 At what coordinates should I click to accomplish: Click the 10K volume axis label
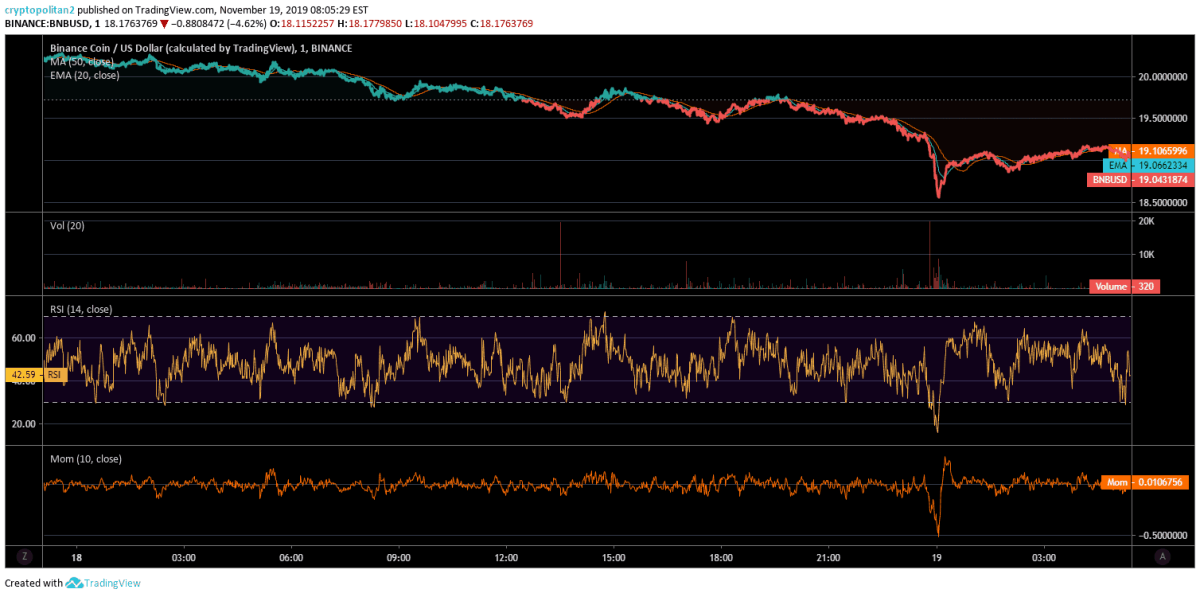(1148, 254)
